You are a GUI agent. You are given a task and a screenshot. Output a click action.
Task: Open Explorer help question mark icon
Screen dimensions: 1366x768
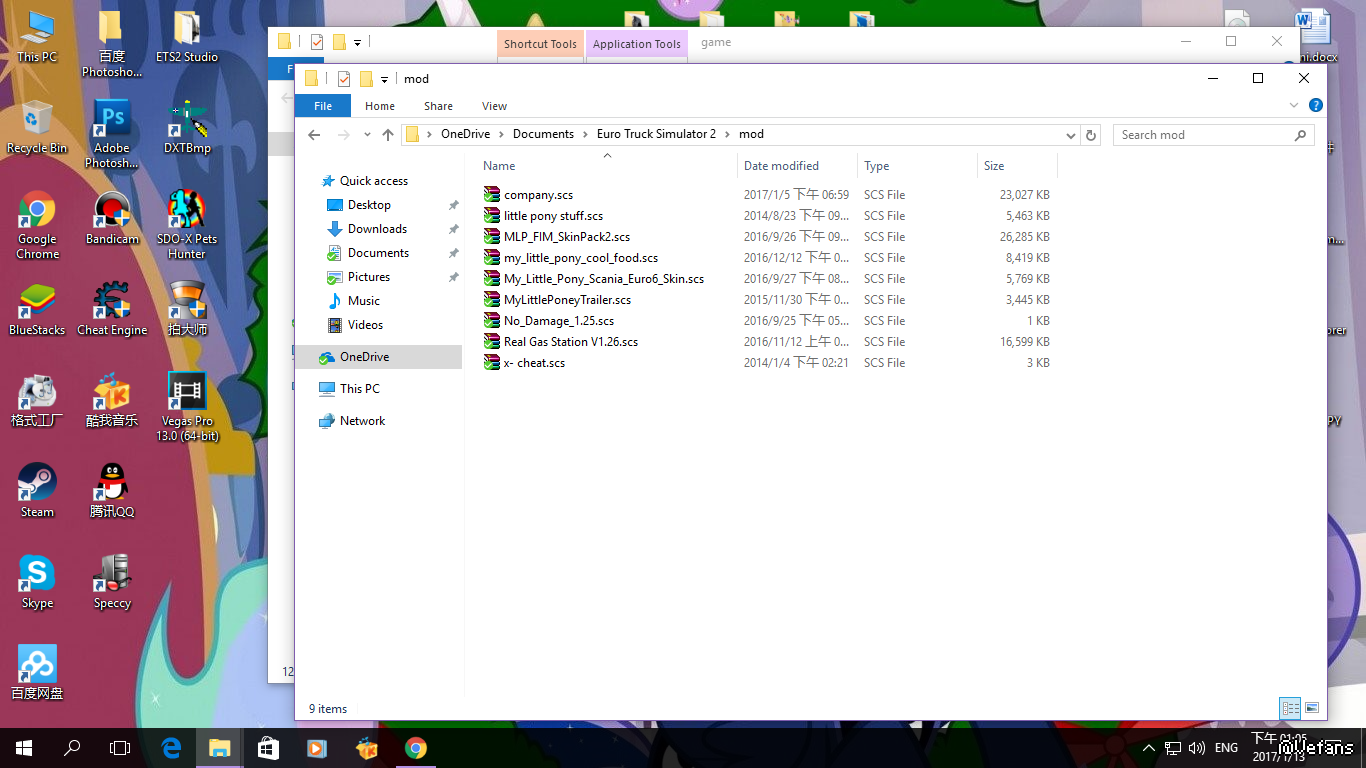pos(1316,105)
